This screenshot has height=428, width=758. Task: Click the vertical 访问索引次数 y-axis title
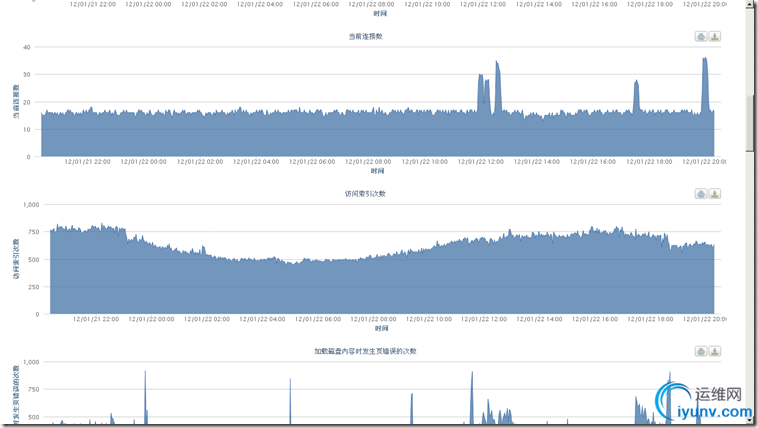(16, 259)
